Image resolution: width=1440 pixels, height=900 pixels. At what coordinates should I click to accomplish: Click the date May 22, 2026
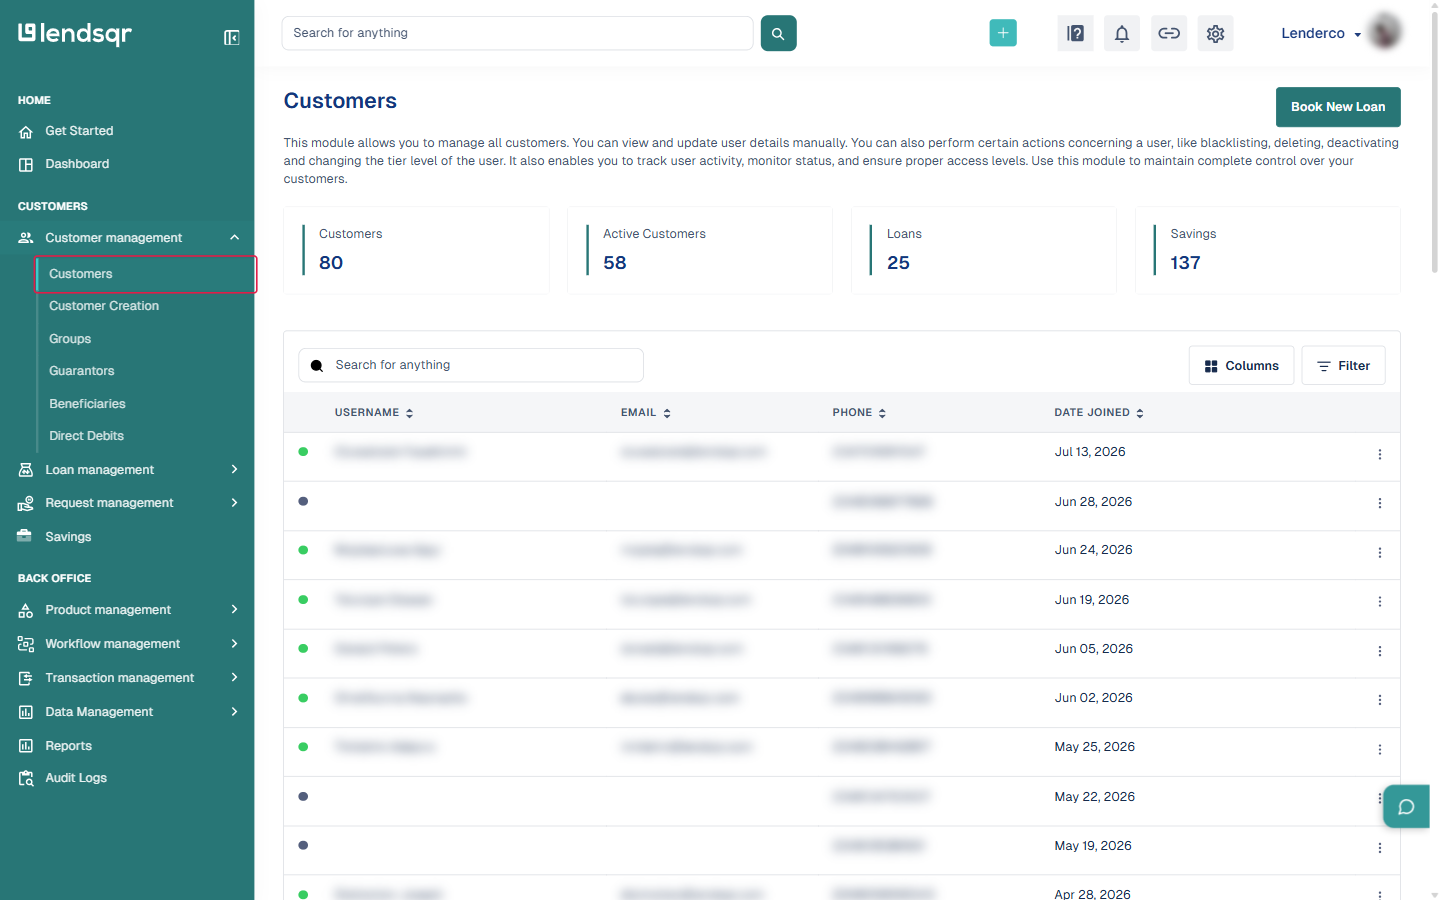[1095, 797]
